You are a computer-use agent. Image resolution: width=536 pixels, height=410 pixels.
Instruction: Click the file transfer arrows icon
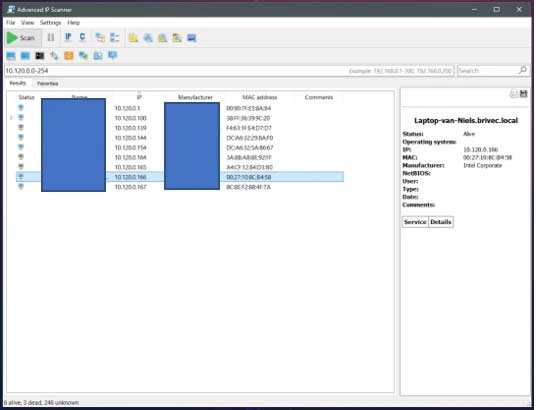[54, 55]
